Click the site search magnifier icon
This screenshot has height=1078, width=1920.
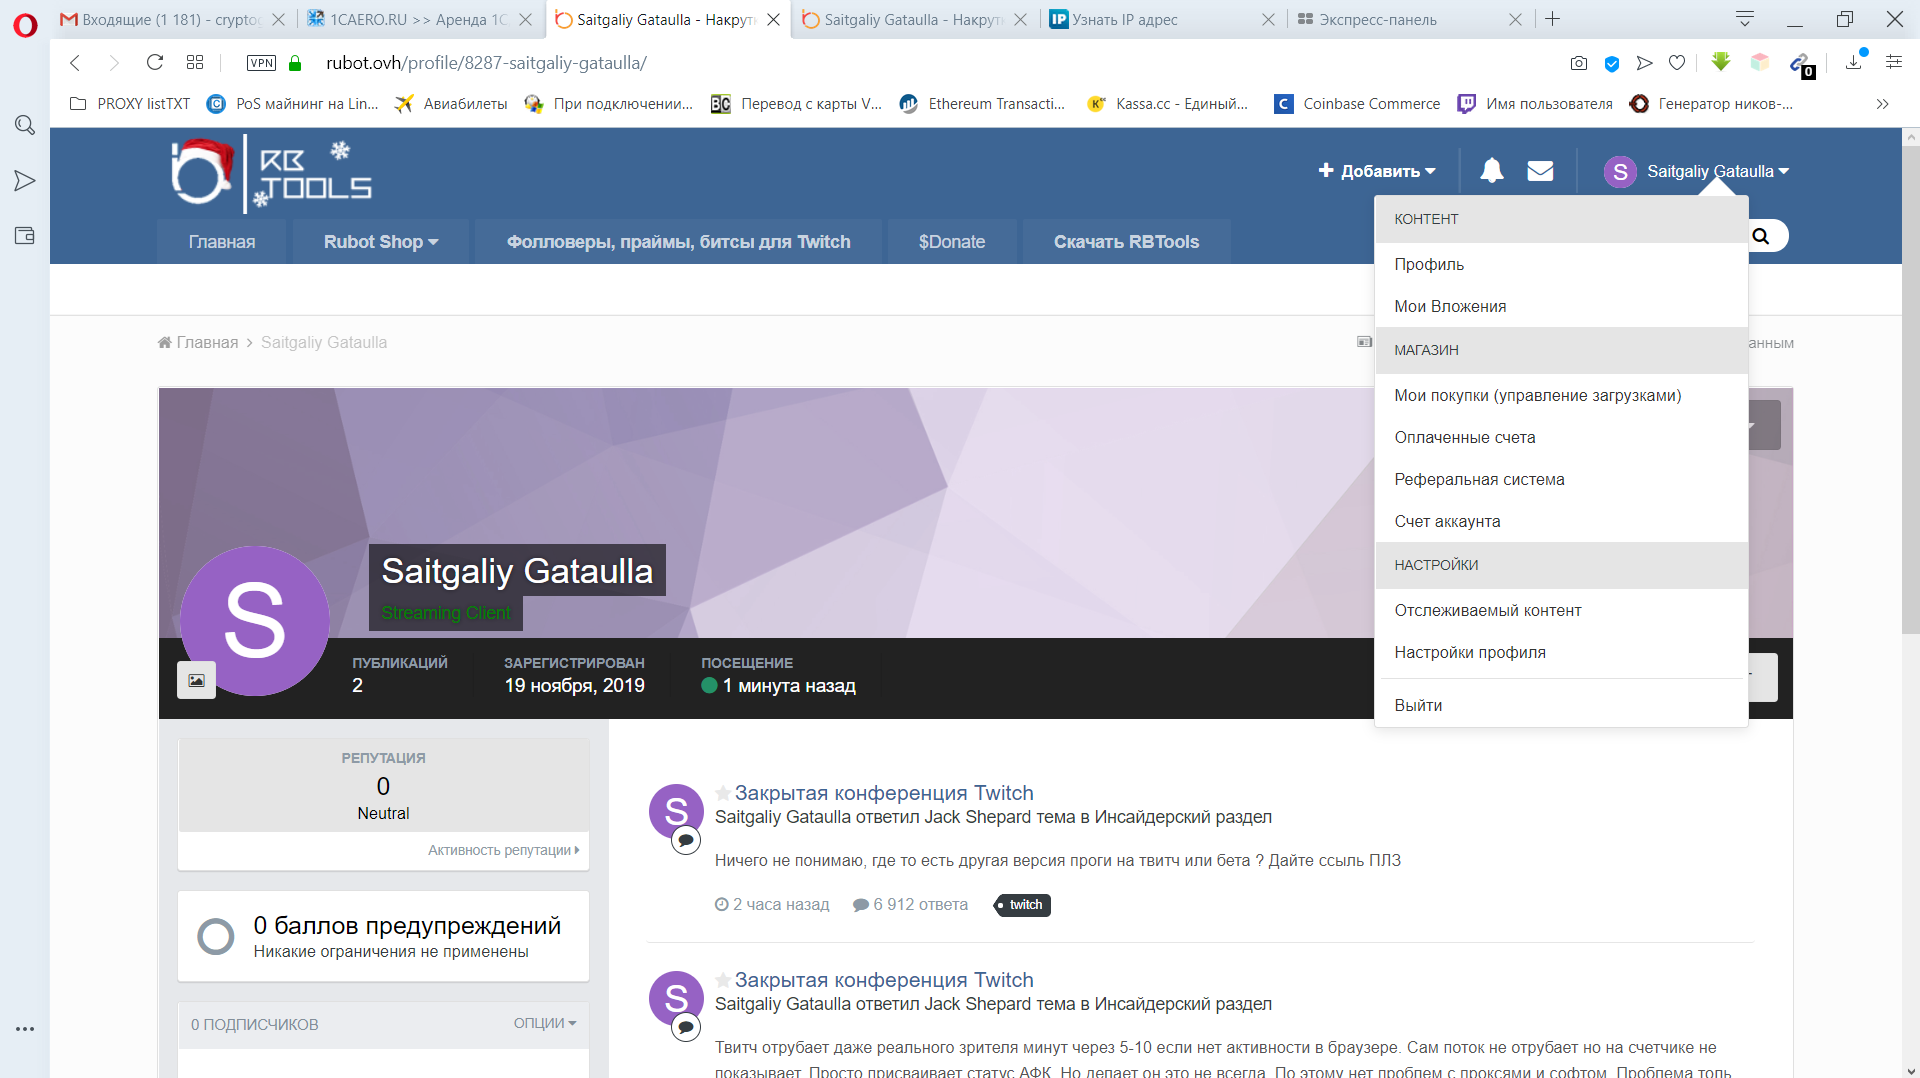coord(1761,236)
